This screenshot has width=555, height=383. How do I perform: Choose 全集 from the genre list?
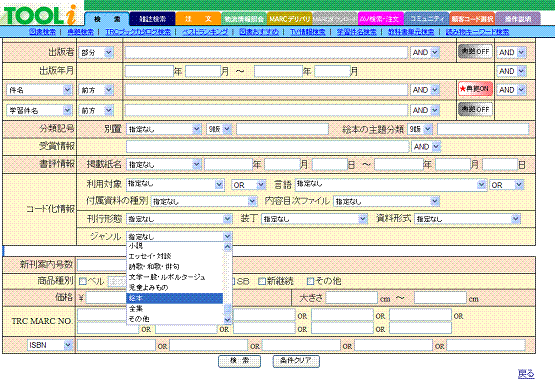[x=174, y=309]
